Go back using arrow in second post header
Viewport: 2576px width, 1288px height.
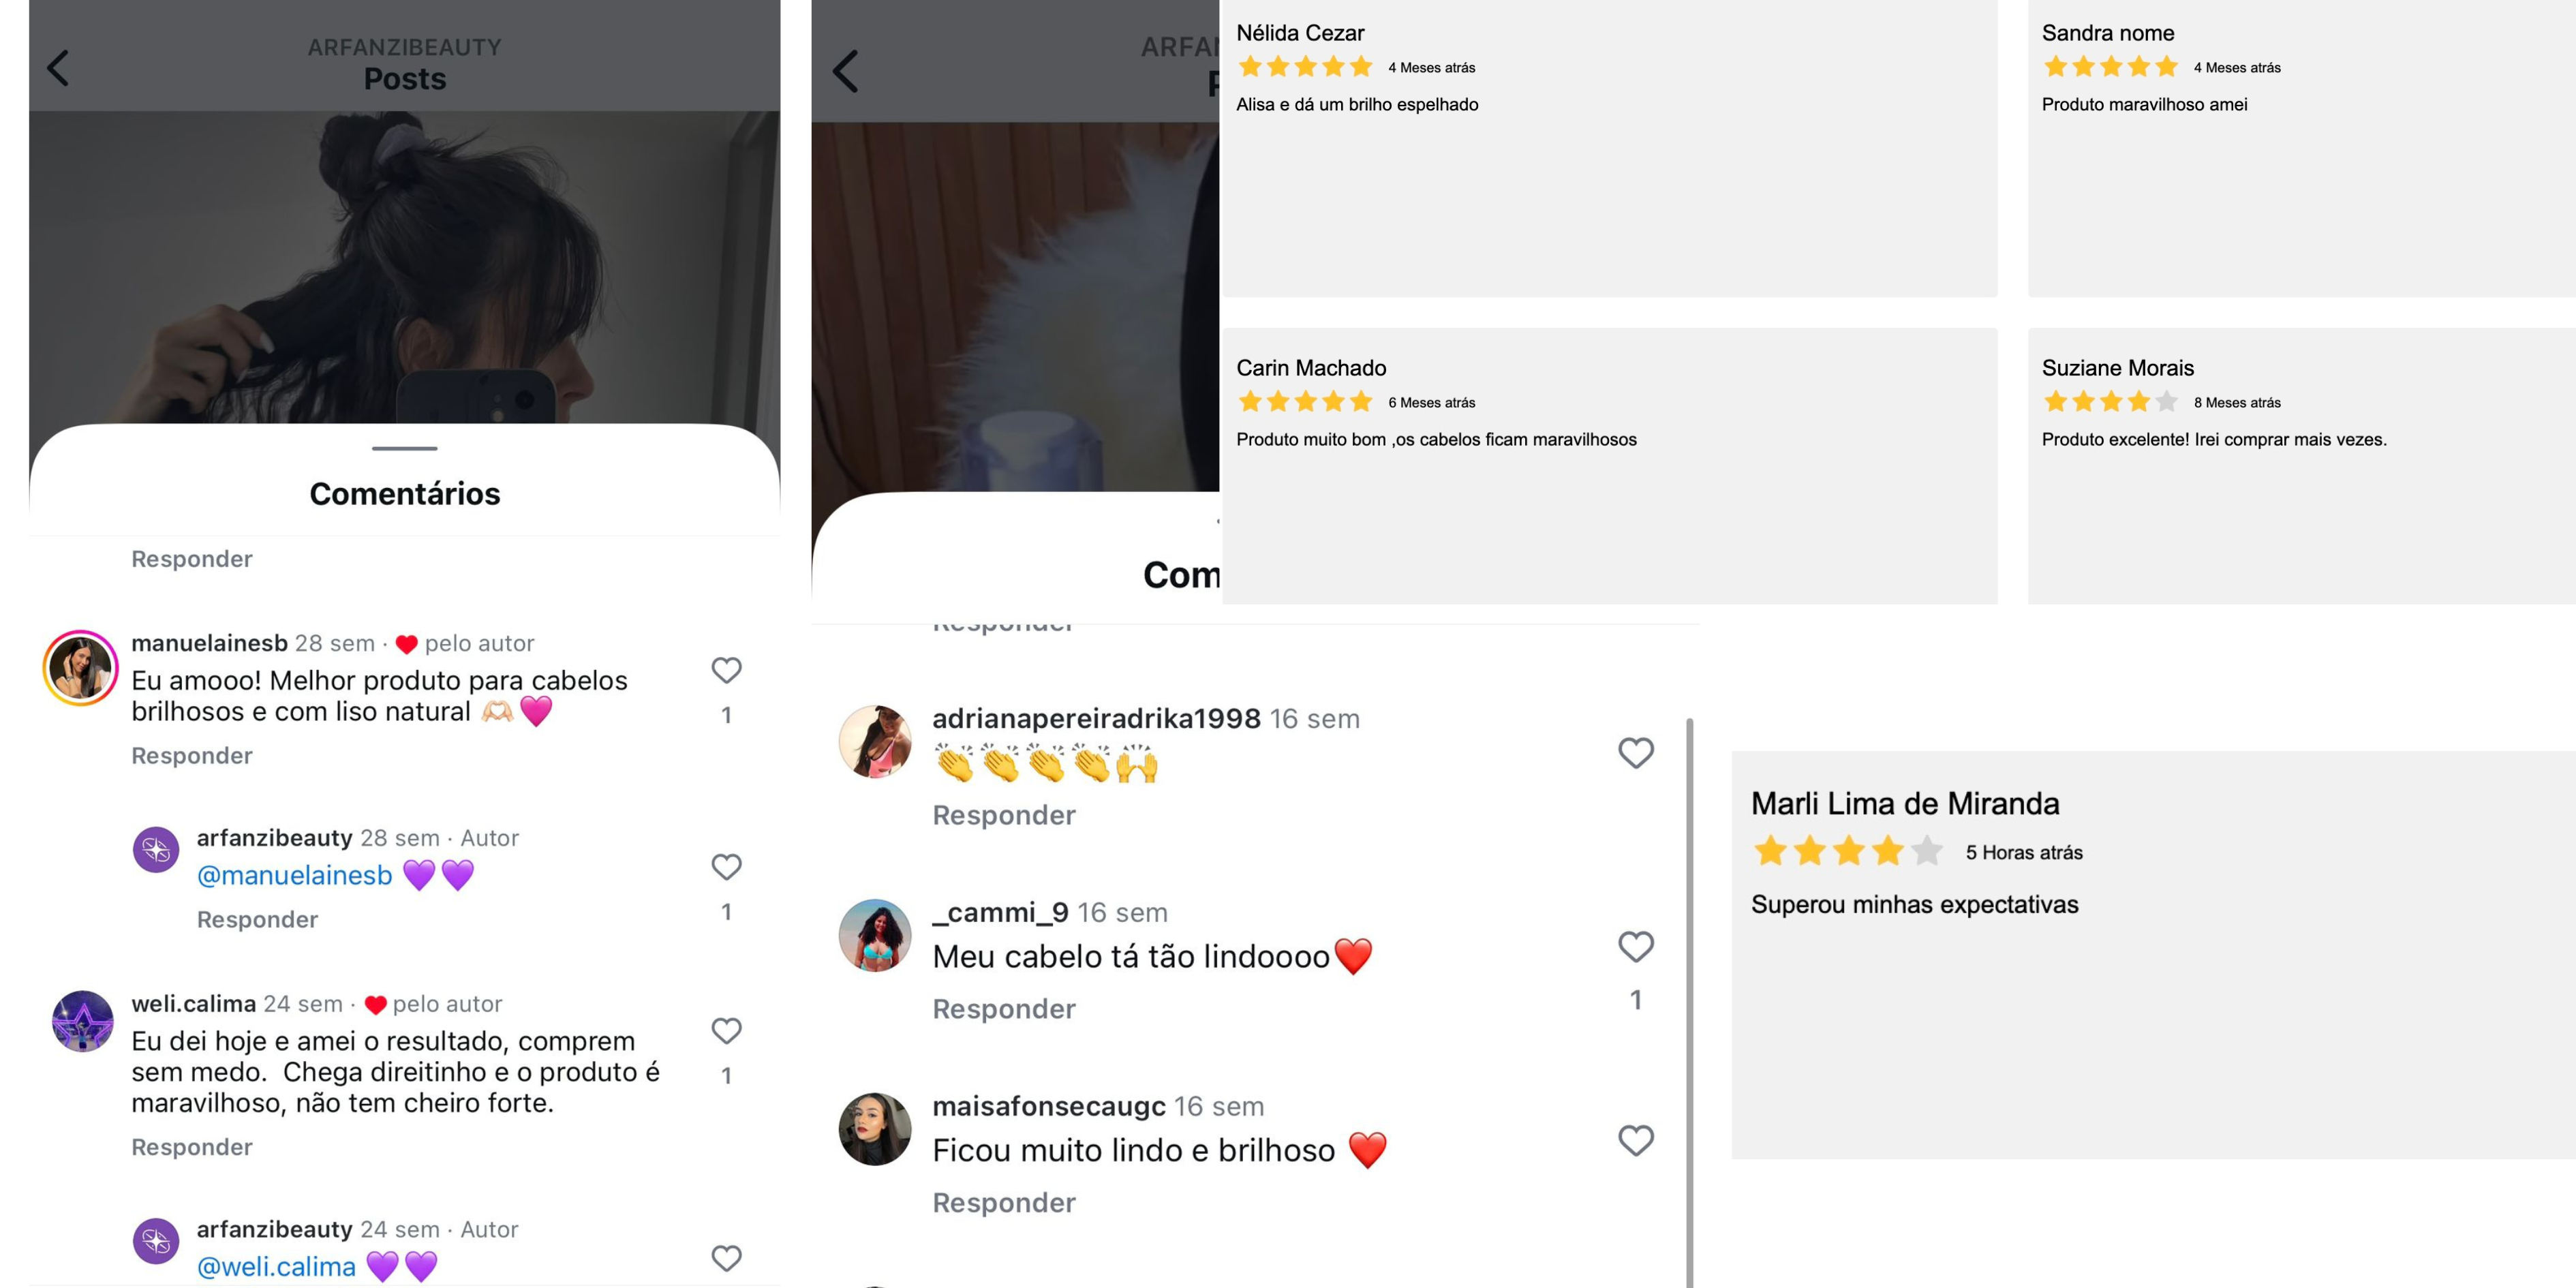(x=845, y=71)
